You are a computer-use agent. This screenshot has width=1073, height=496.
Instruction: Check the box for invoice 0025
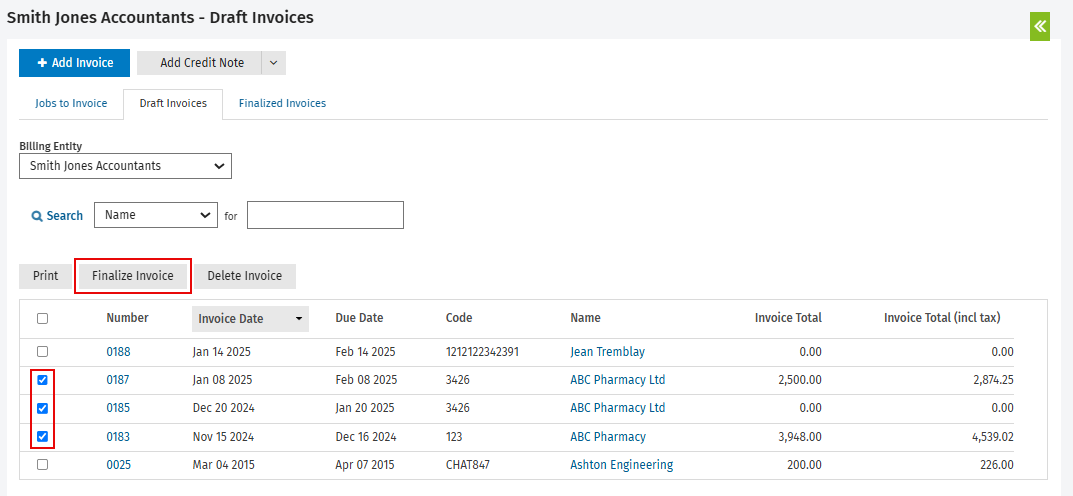point(42,465)
